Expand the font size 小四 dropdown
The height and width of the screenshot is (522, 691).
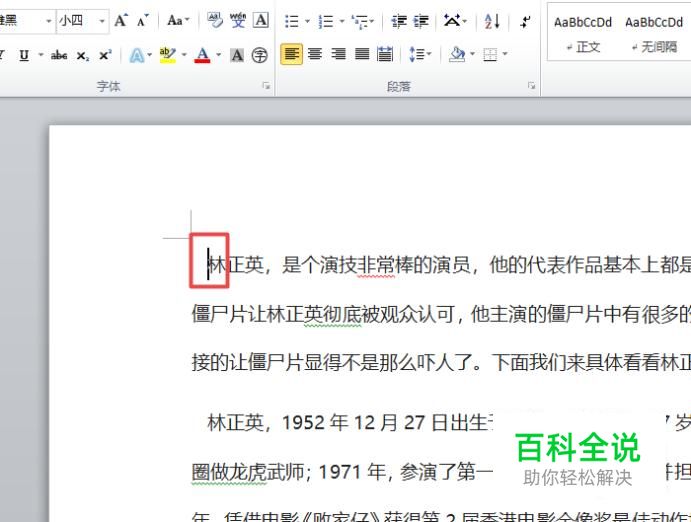click(x=102, y=21)
